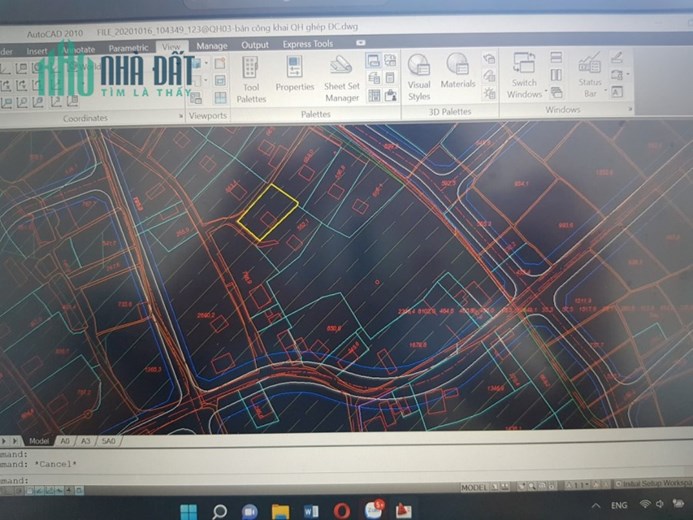Toggle the MODEL space button in status bar
This screenshot has width=693, height=520.
[x=473, y=487]
